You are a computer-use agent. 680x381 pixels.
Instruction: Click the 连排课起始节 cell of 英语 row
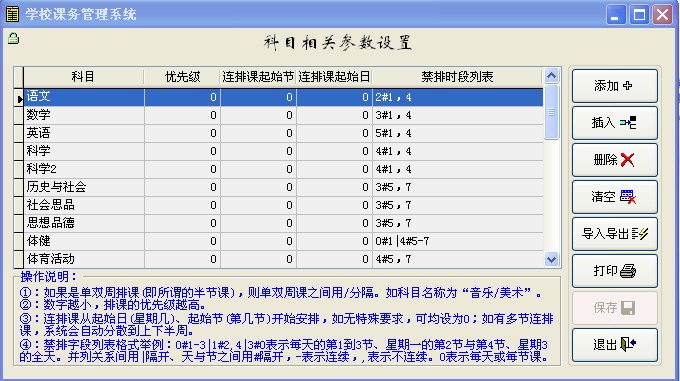[258, 133]
